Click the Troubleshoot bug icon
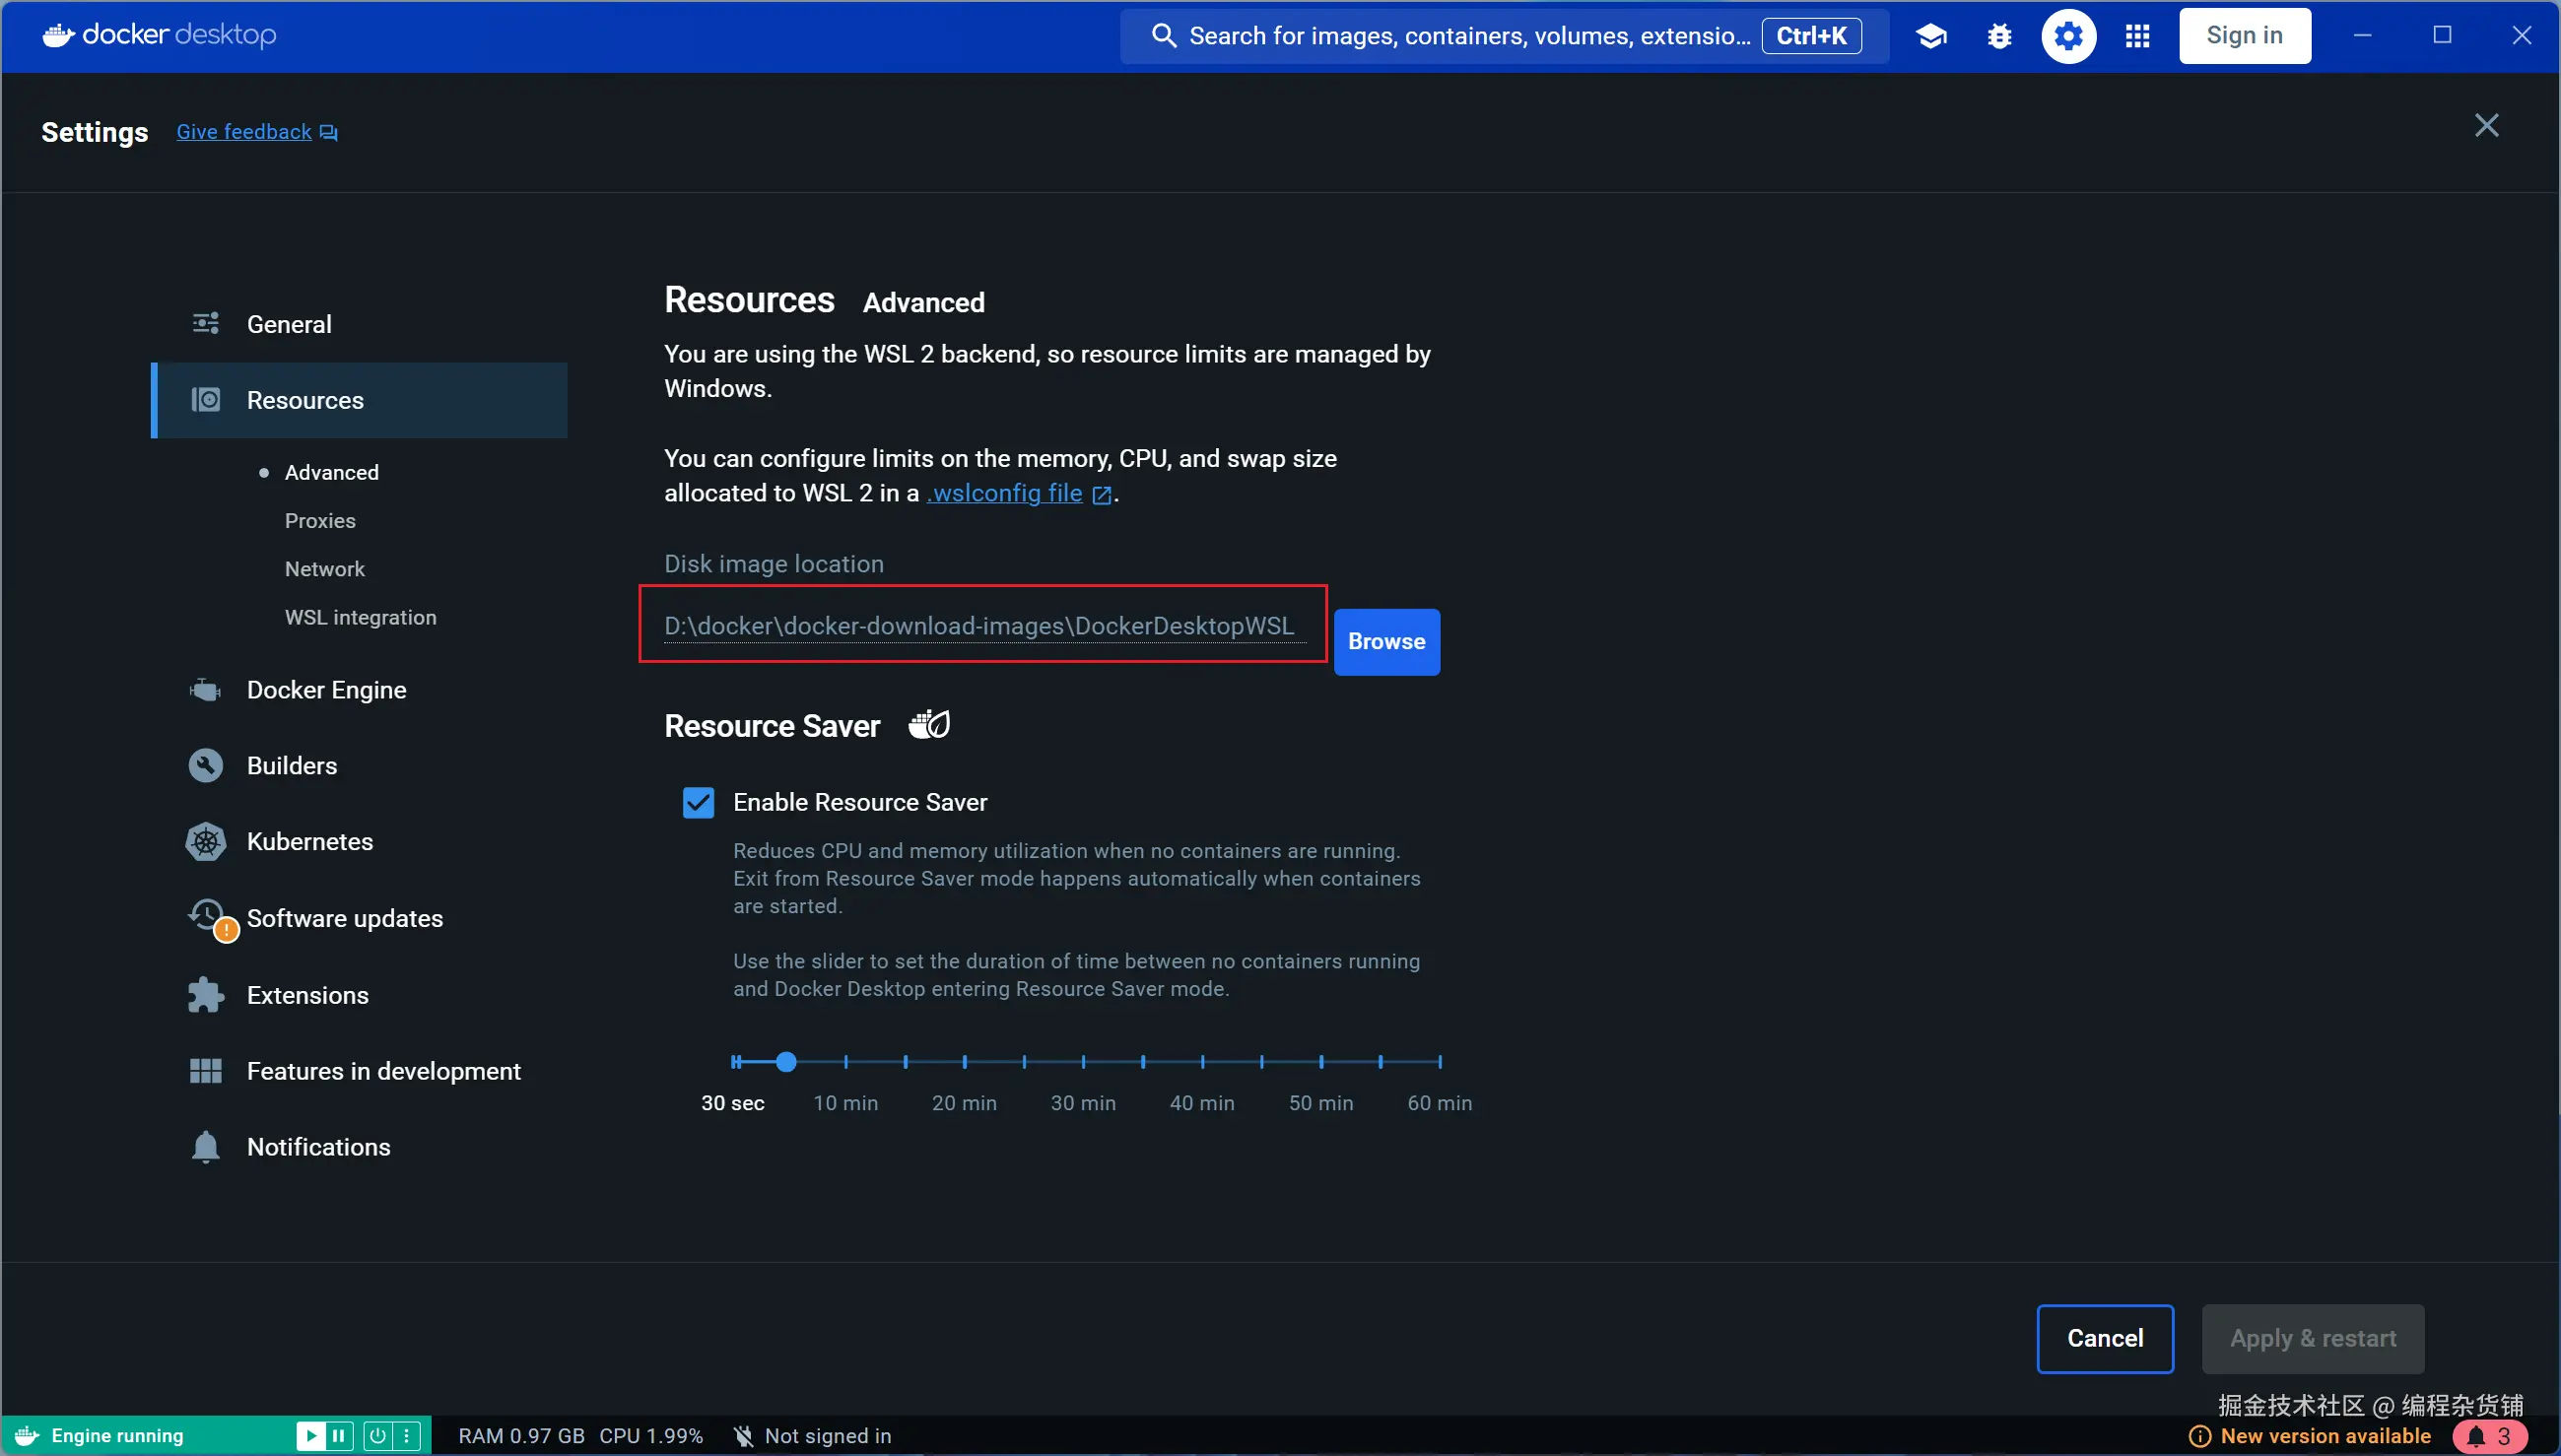This screenshot has width=2561, height=1456. 1999,36
